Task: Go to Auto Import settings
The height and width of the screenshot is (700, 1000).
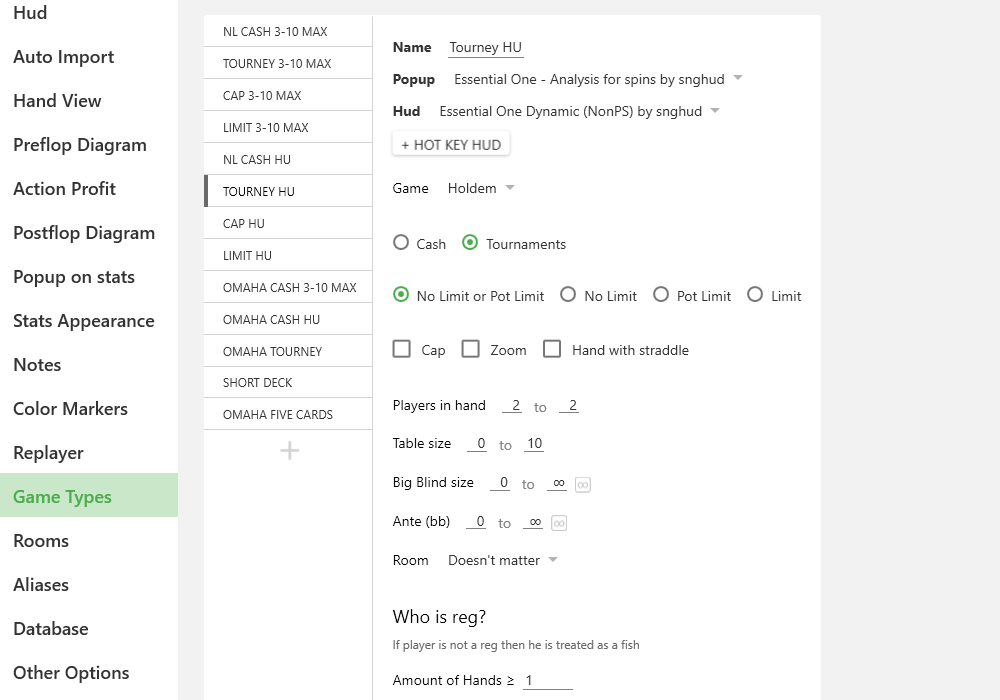Action: tap(89, 57)
